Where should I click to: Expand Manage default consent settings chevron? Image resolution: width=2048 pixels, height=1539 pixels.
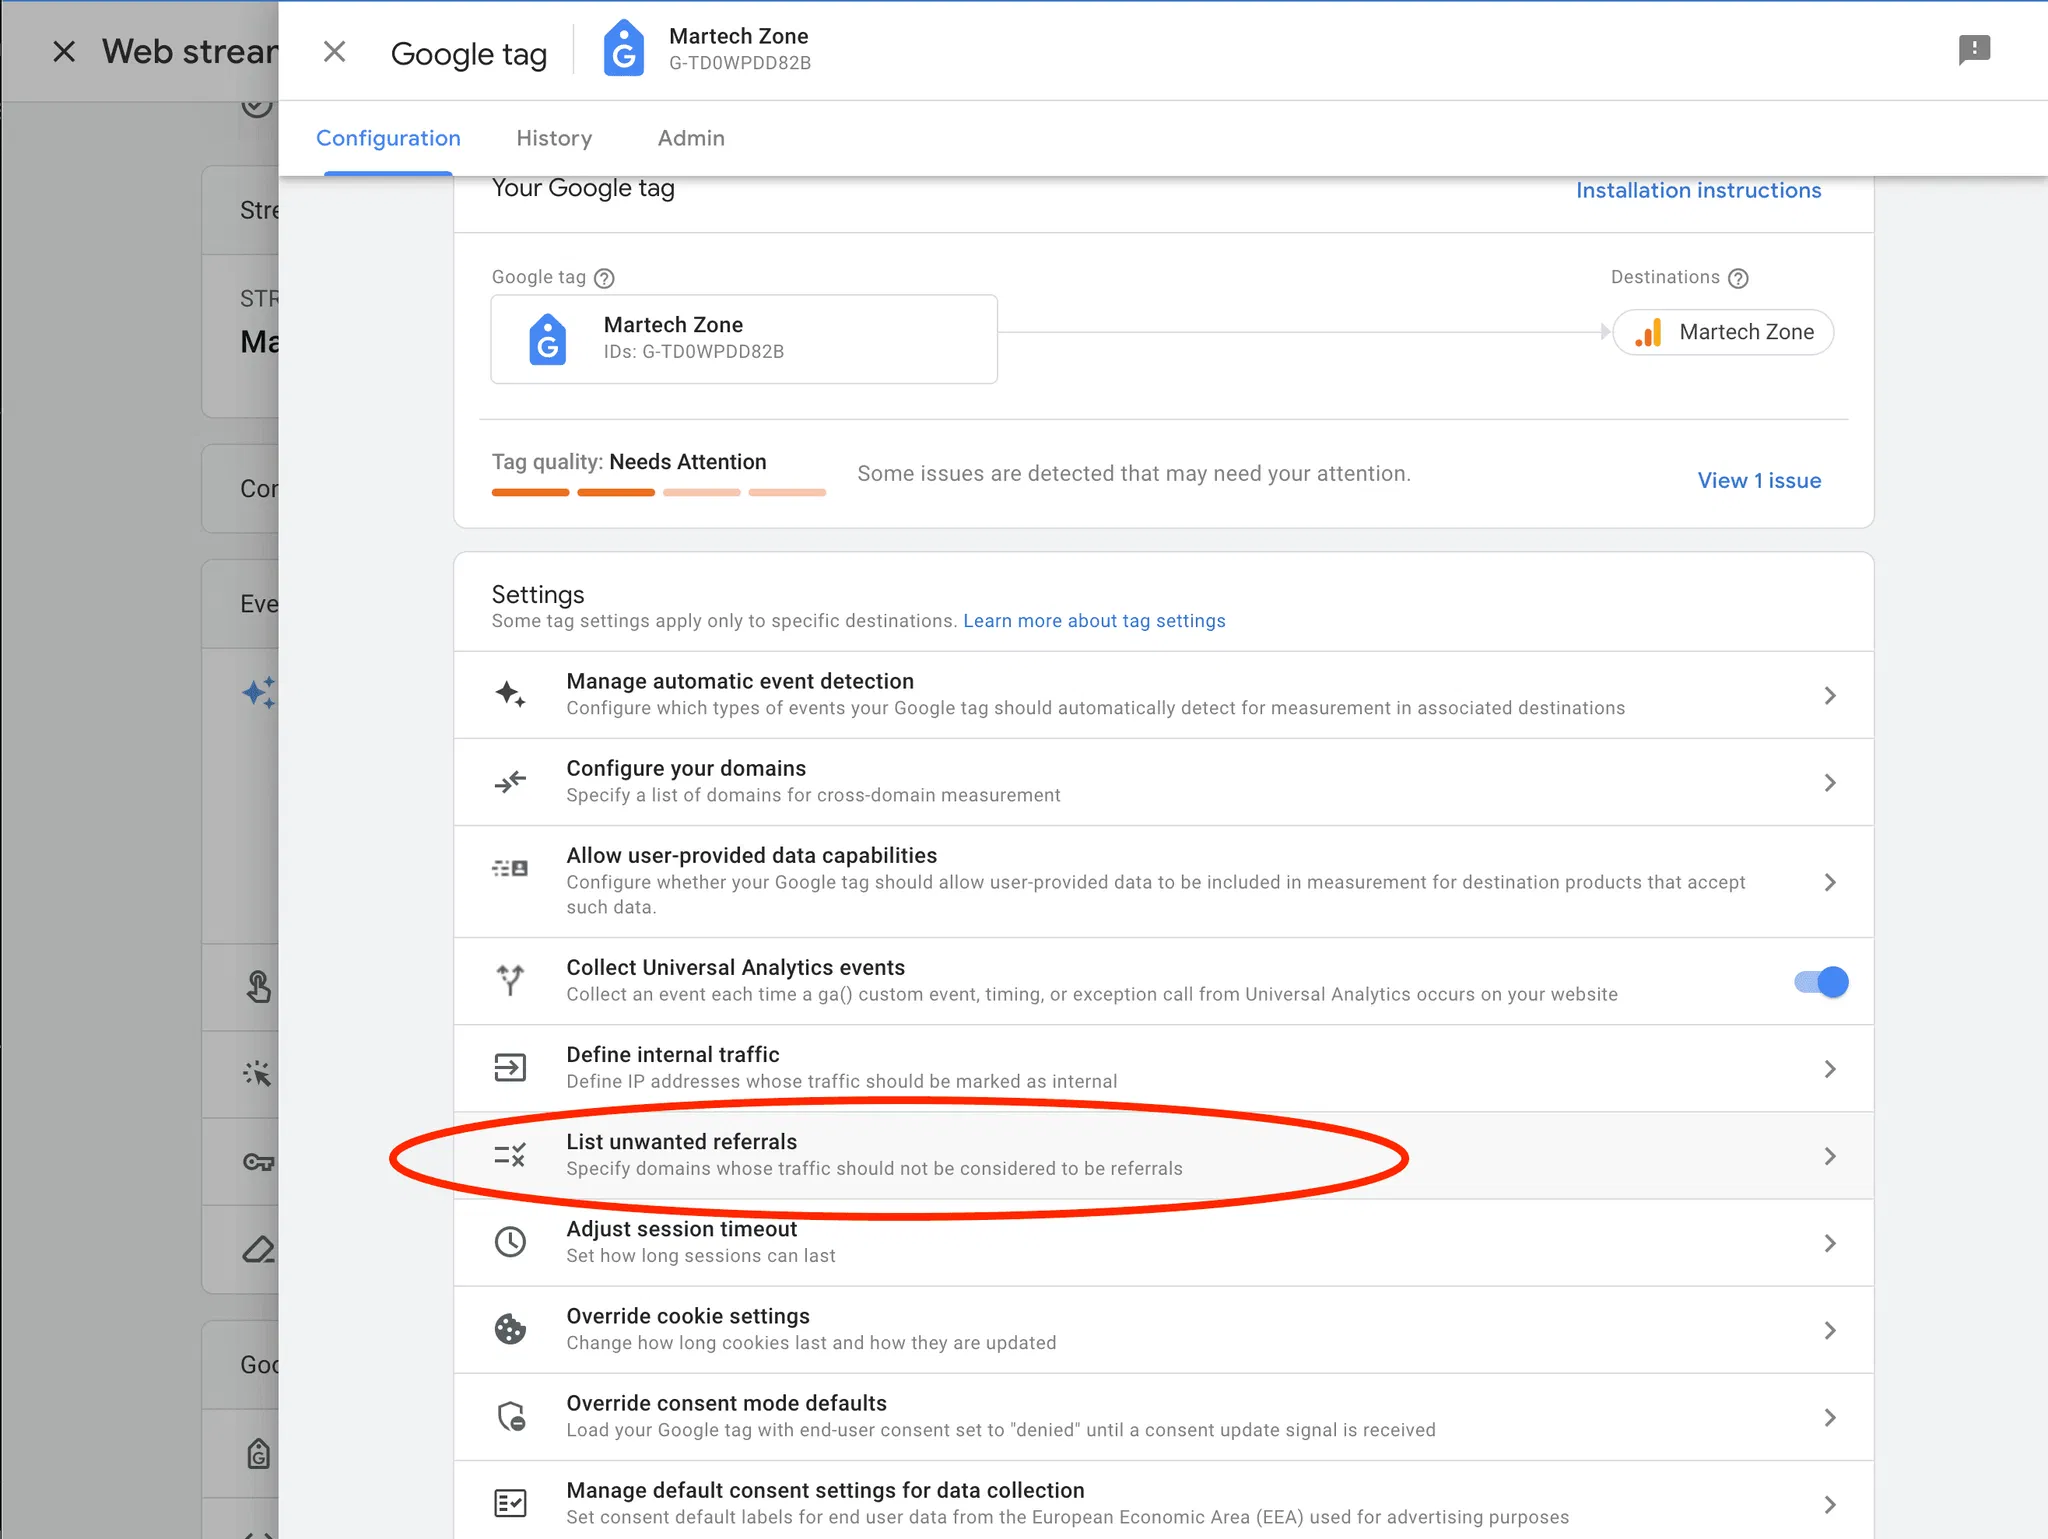click(1829, 1504)
